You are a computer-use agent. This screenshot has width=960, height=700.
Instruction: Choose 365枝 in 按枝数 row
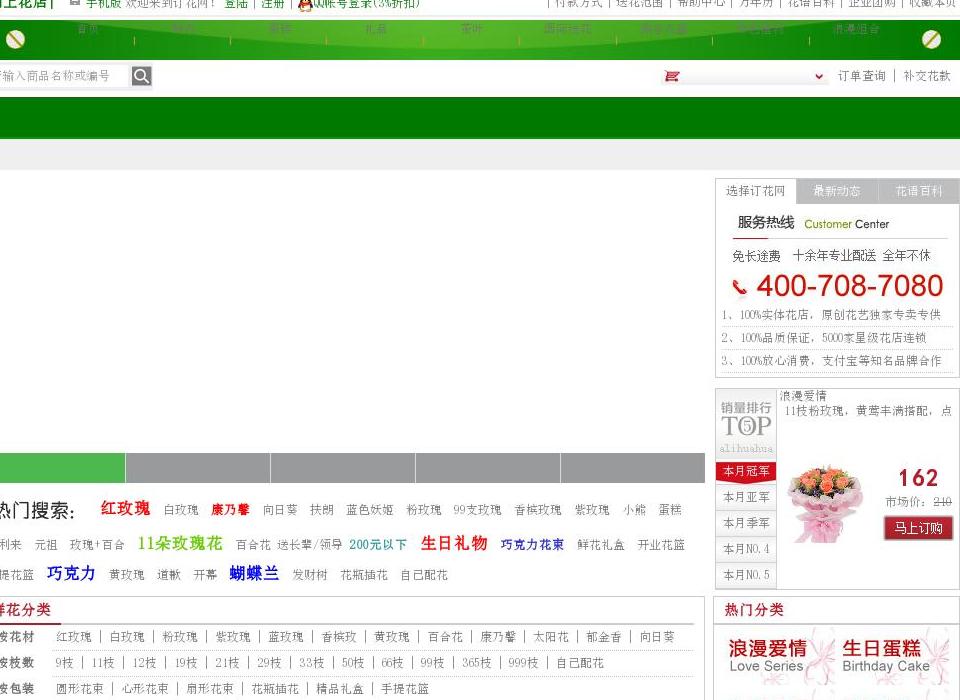(477, 663)
